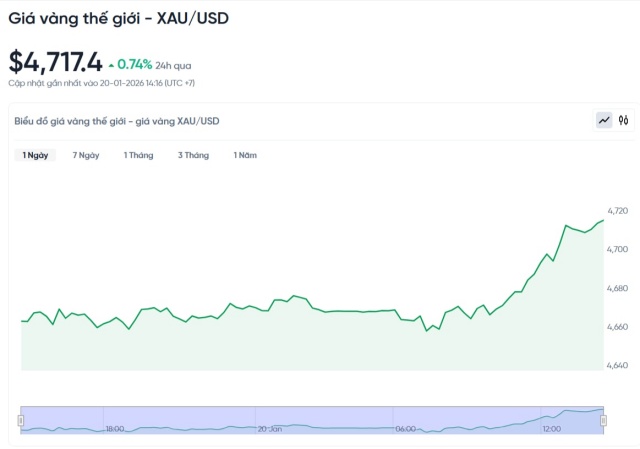
Task: Click the right handle of the range navigator
Action: [x=604, y=420]
